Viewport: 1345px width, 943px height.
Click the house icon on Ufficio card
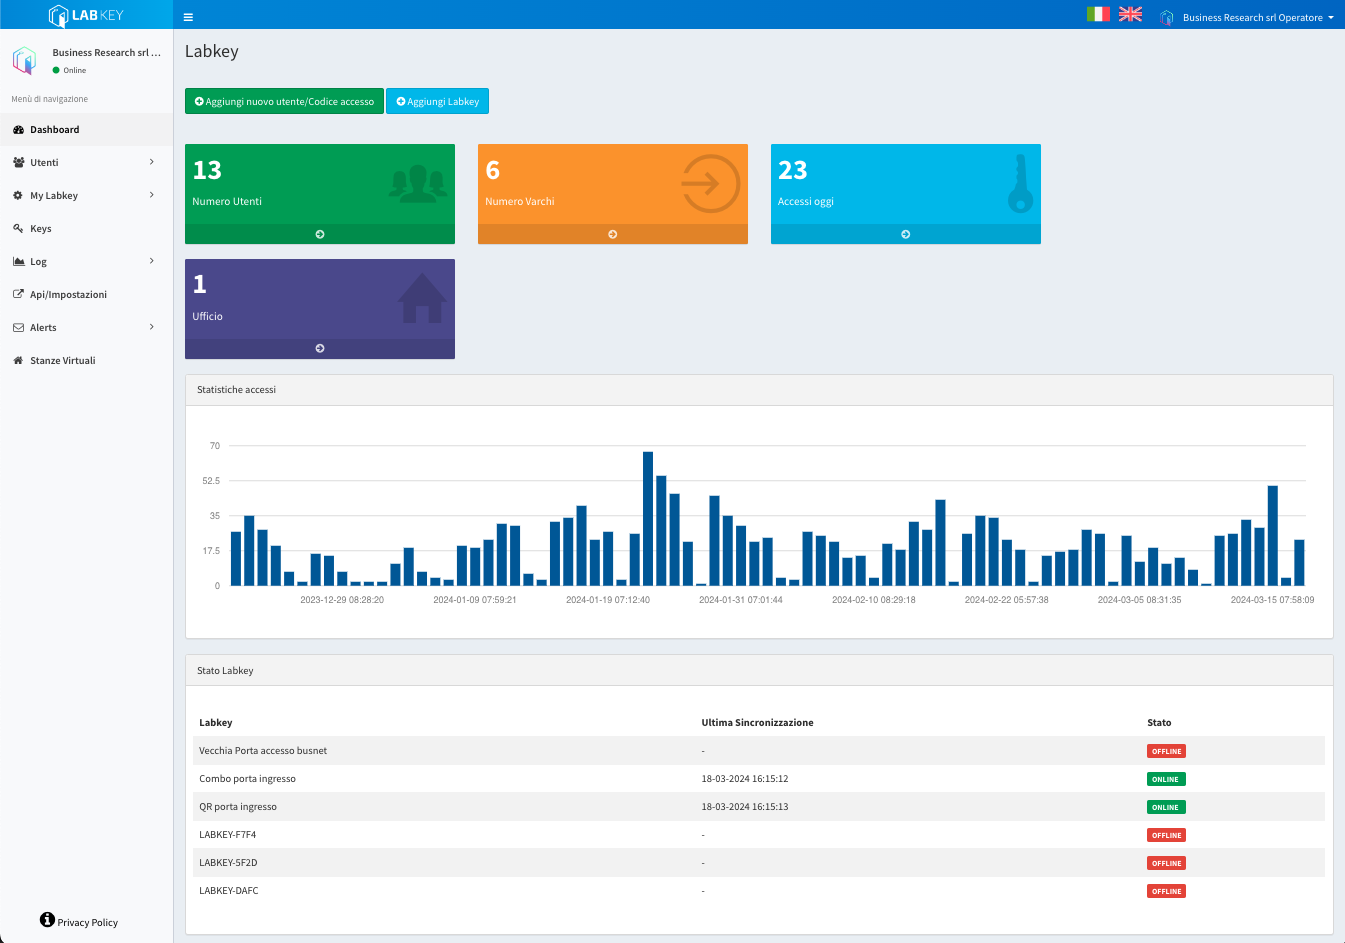(422, 298)
